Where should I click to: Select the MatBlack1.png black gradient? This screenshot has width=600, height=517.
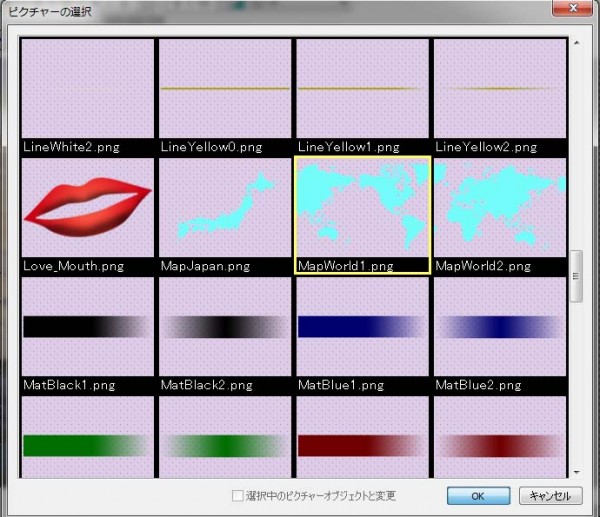coord(88,326)
